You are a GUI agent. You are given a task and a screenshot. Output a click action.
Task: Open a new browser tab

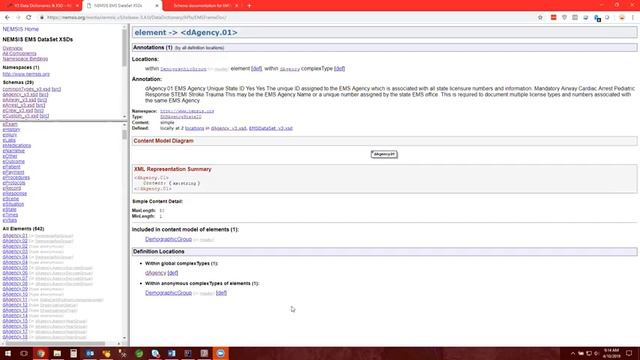click(x=249, y=6)
